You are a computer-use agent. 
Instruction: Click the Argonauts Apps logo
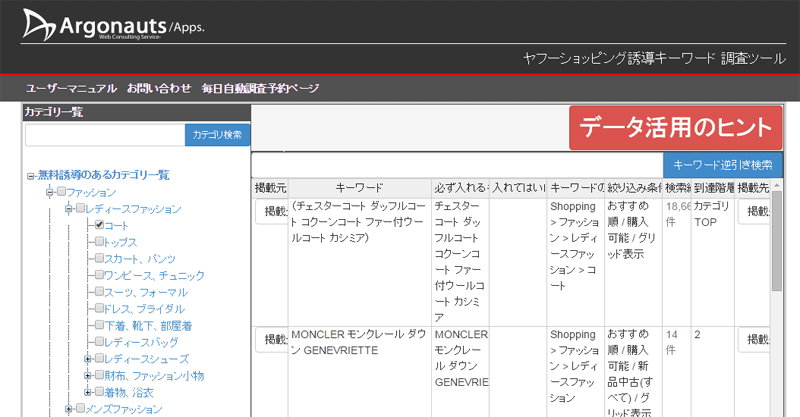pyautogui.click(x=113, y=25)
